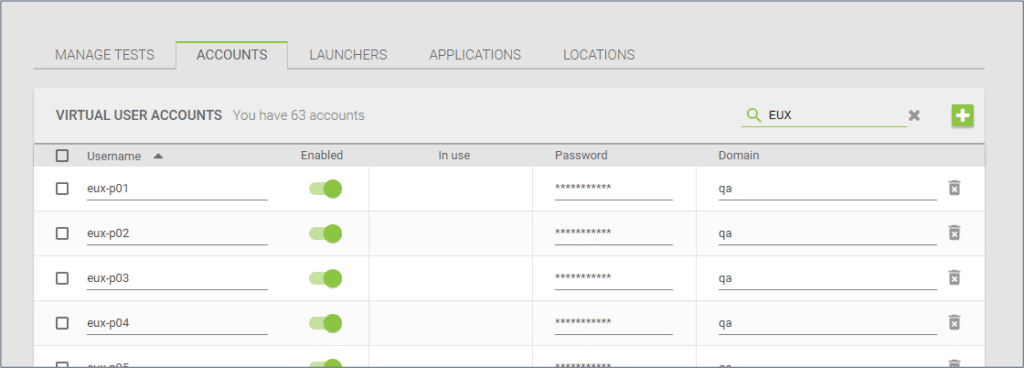Click the Domain field for eux-p02
Image resolution: width=1024 pixels, height=368 pixels.
[827, 233]
